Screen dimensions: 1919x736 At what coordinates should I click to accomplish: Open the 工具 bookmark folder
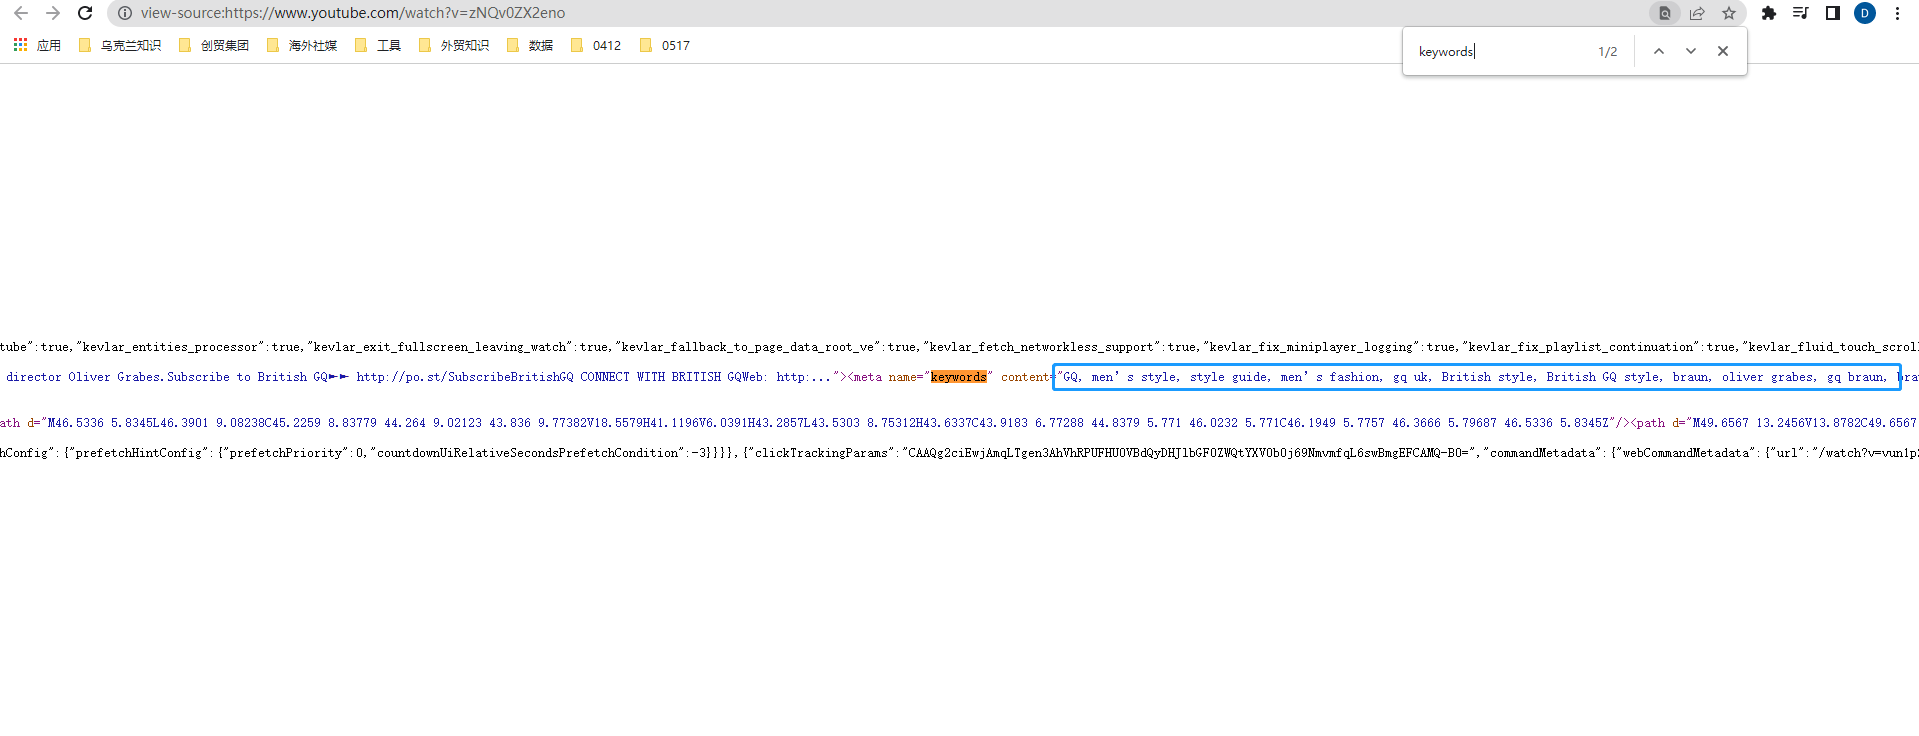click(x=378, y=45)
